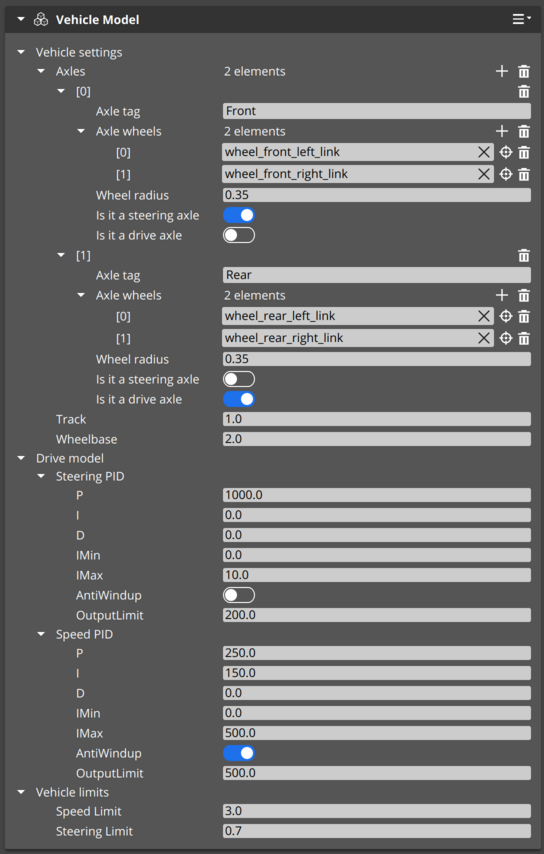
Task: Click the Front Axle tag field
Action: click(377, 111)
